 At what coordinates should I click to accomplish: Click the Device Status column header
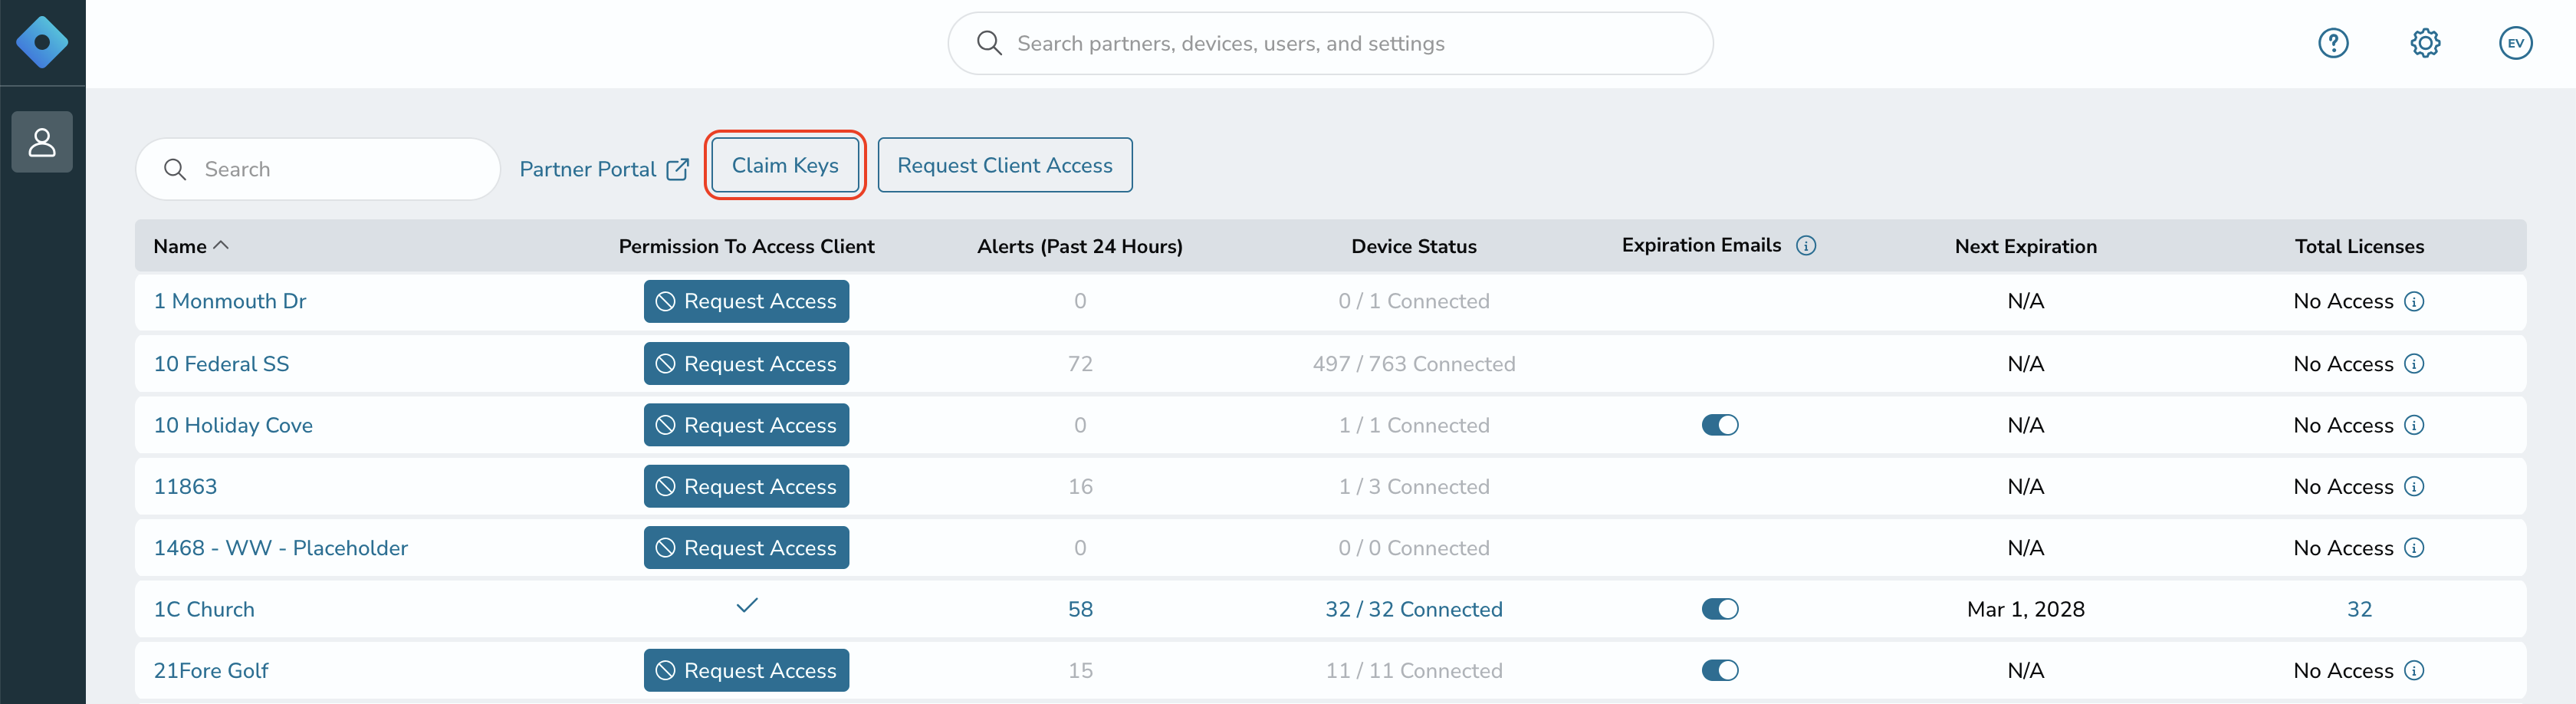[1414, 246]
